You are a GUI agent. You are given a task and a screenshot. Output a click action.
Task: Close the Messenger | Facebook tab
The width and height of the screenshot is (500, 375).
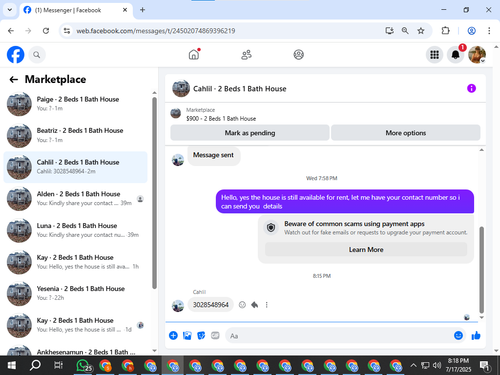pyautogui.click(x=125, y=10)
